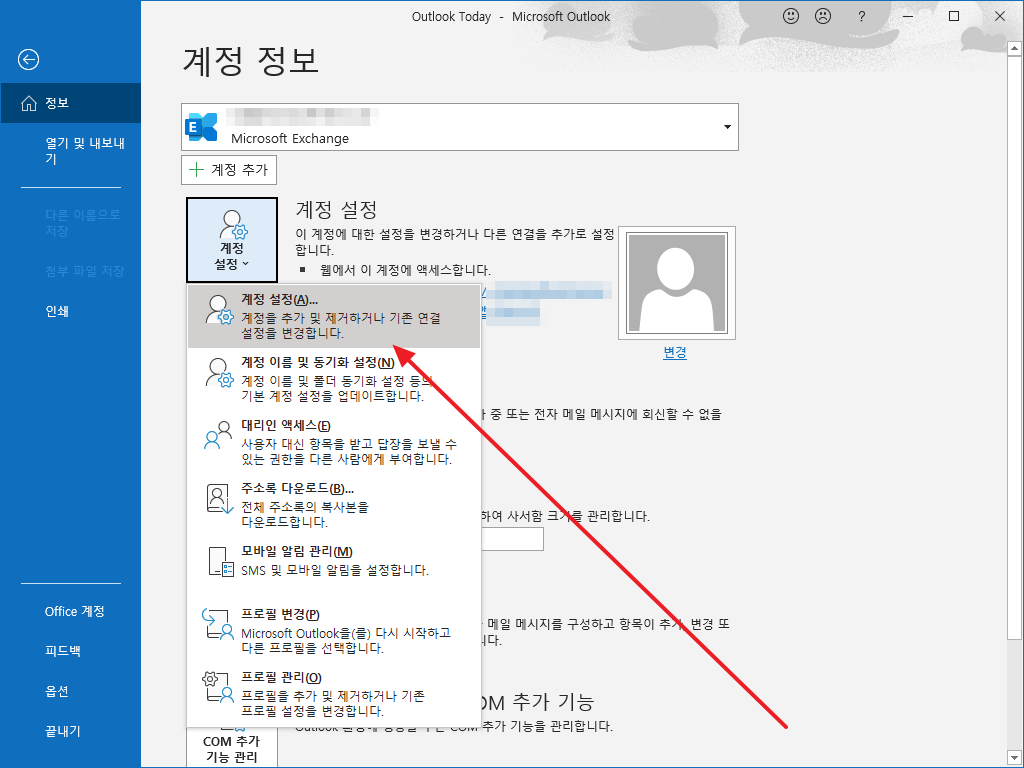Click the profile photo placeholder
1024x768 pixels.
tap(677, 283)
